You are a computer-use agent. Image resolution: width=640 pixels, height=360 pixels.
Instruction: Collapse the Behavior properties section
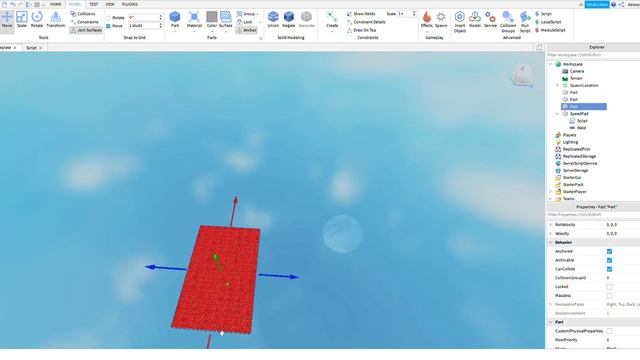(x=551, y=242)
